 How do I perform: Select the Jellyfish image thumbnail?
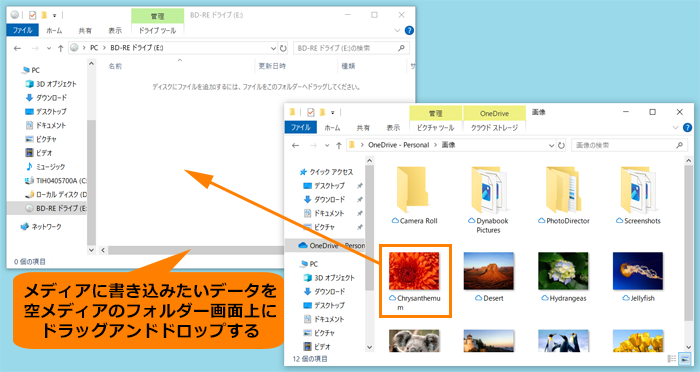[x=638, y=271]
